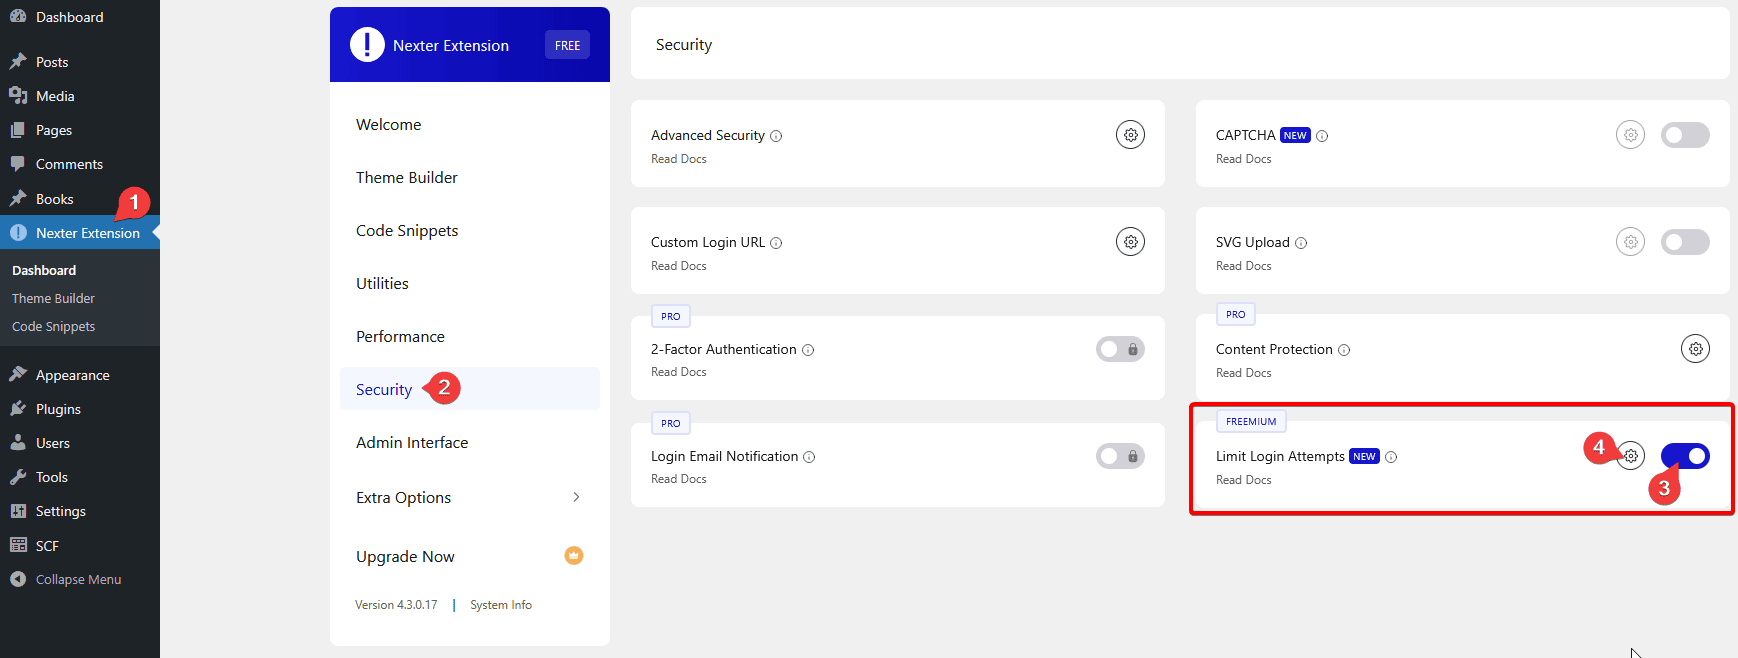Click the Appearance brush icon in sidebar
Viewport: 1738px width, 658px height.
(18, 375)
